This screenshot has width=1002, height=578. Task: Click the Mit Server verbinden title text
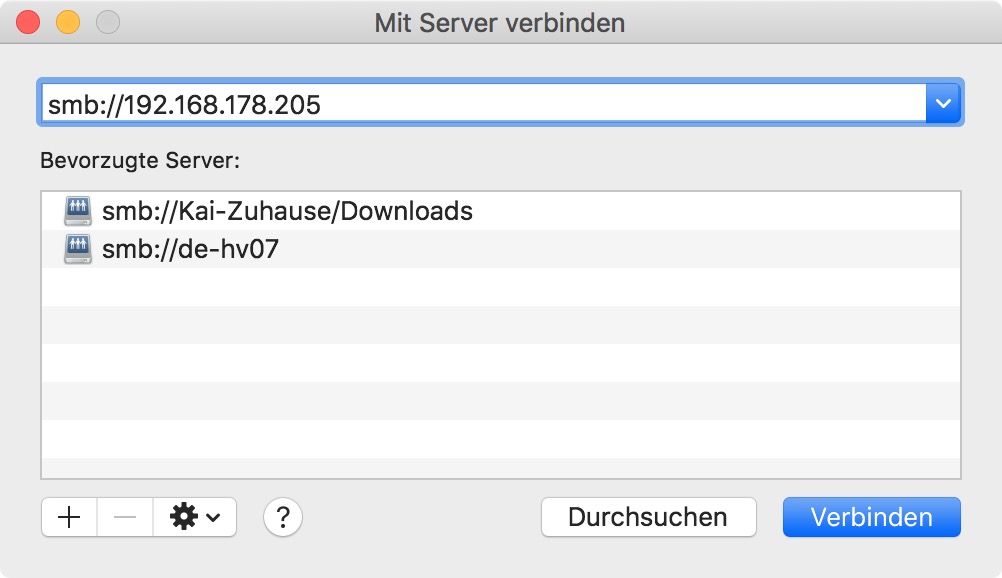click(x=500, y=22)
